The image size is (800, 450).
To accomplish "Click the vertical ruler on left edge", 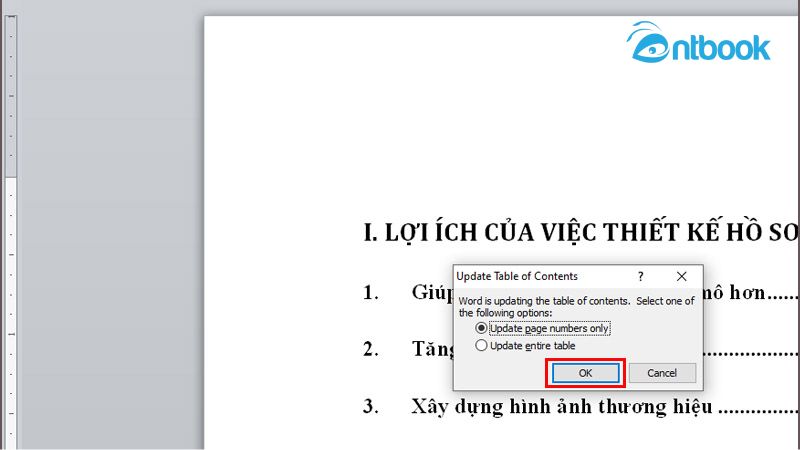I will [x=11, y=233].
